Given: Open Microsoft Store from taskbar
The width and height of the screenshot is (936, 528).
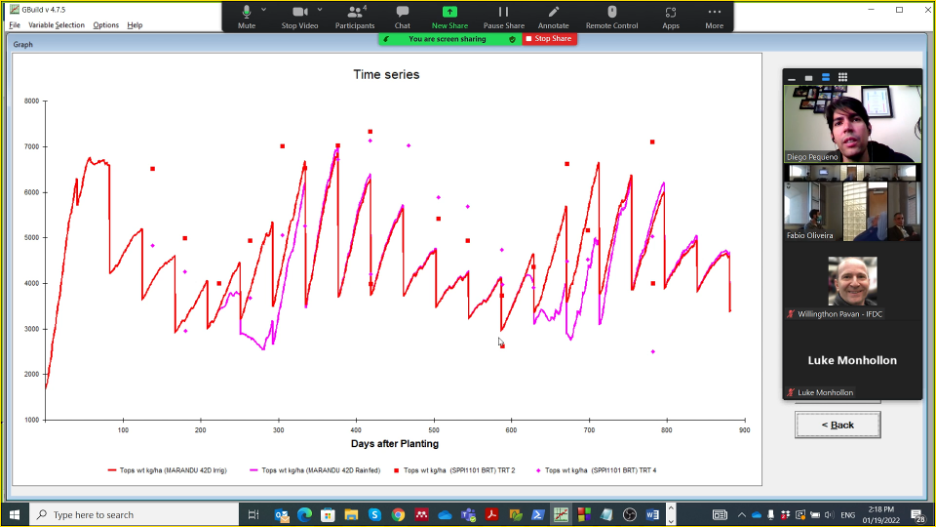Looking at the screenshot, I should pyautogui.click(x=328, y=515).
